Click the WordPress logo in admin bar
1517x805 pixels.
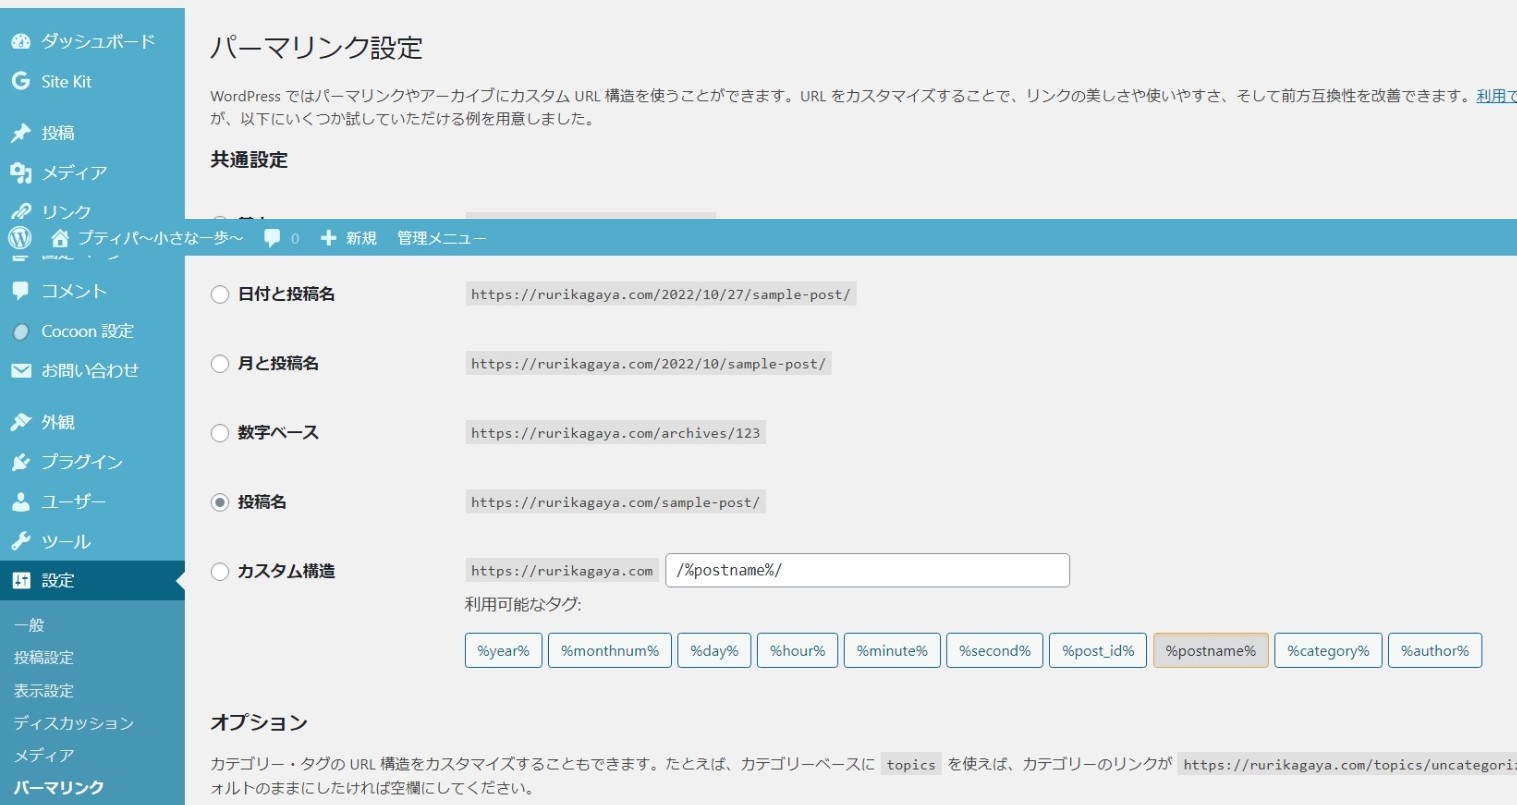[20, 237]
